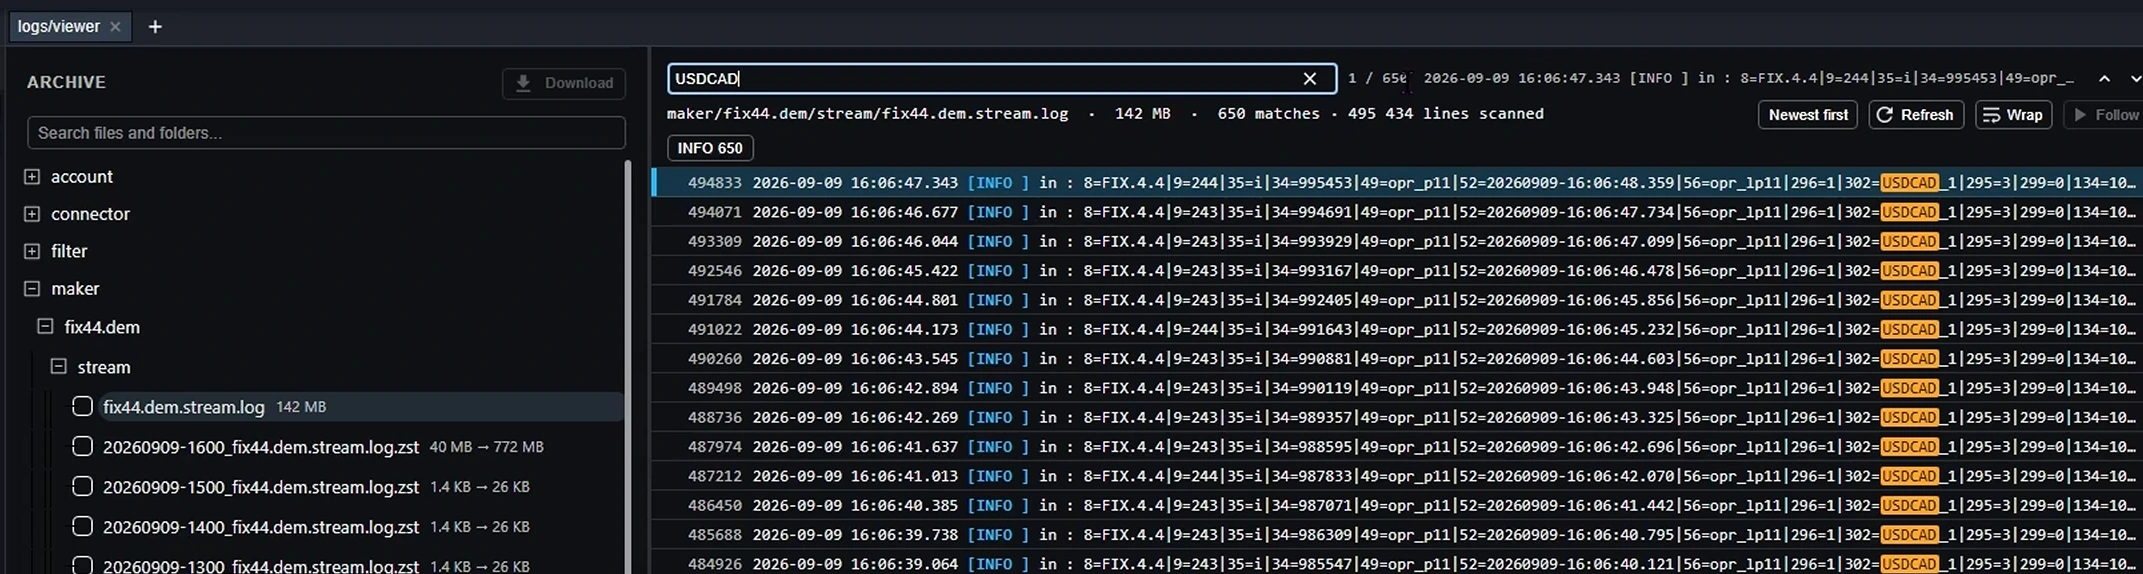Select log line 494833
2143x574 pixels.
point(1397,183)
